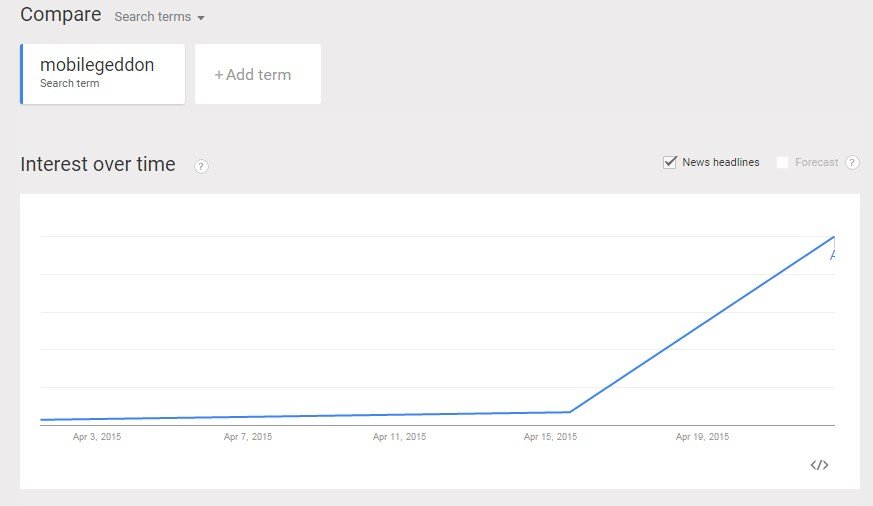
Task: Select the Apr 15, 2015 axis label
Action: tap(550, 436)
